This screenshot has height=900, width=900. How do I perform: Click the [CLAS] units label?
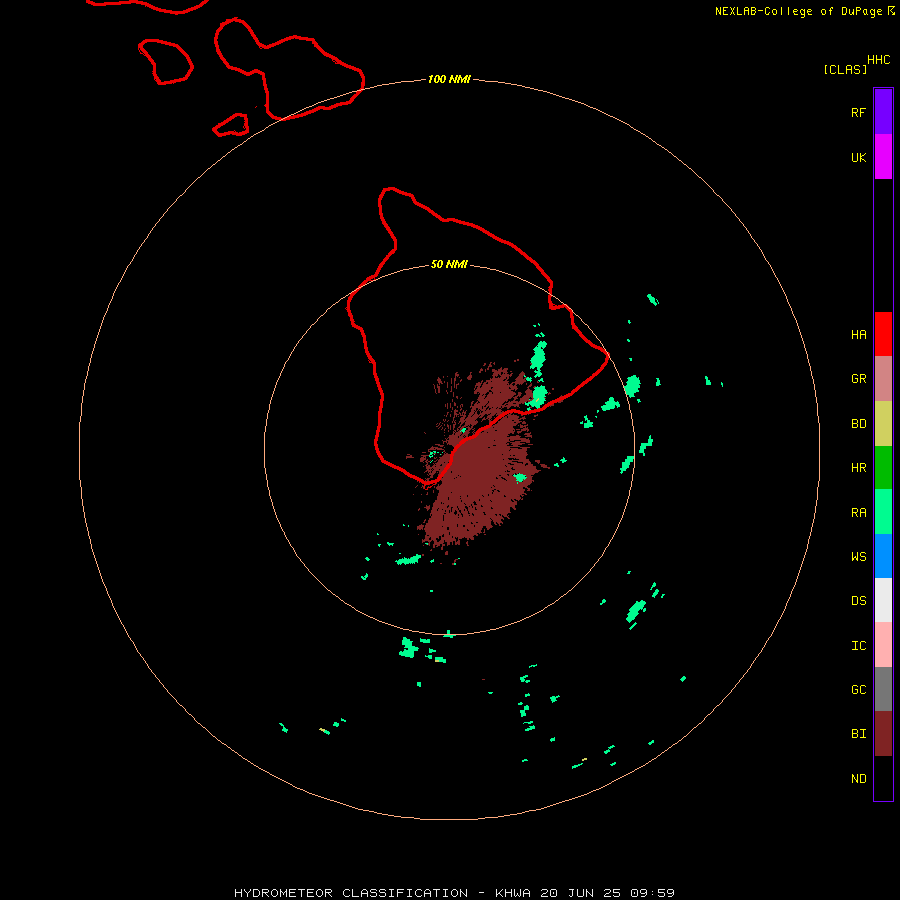pos(845,69)
